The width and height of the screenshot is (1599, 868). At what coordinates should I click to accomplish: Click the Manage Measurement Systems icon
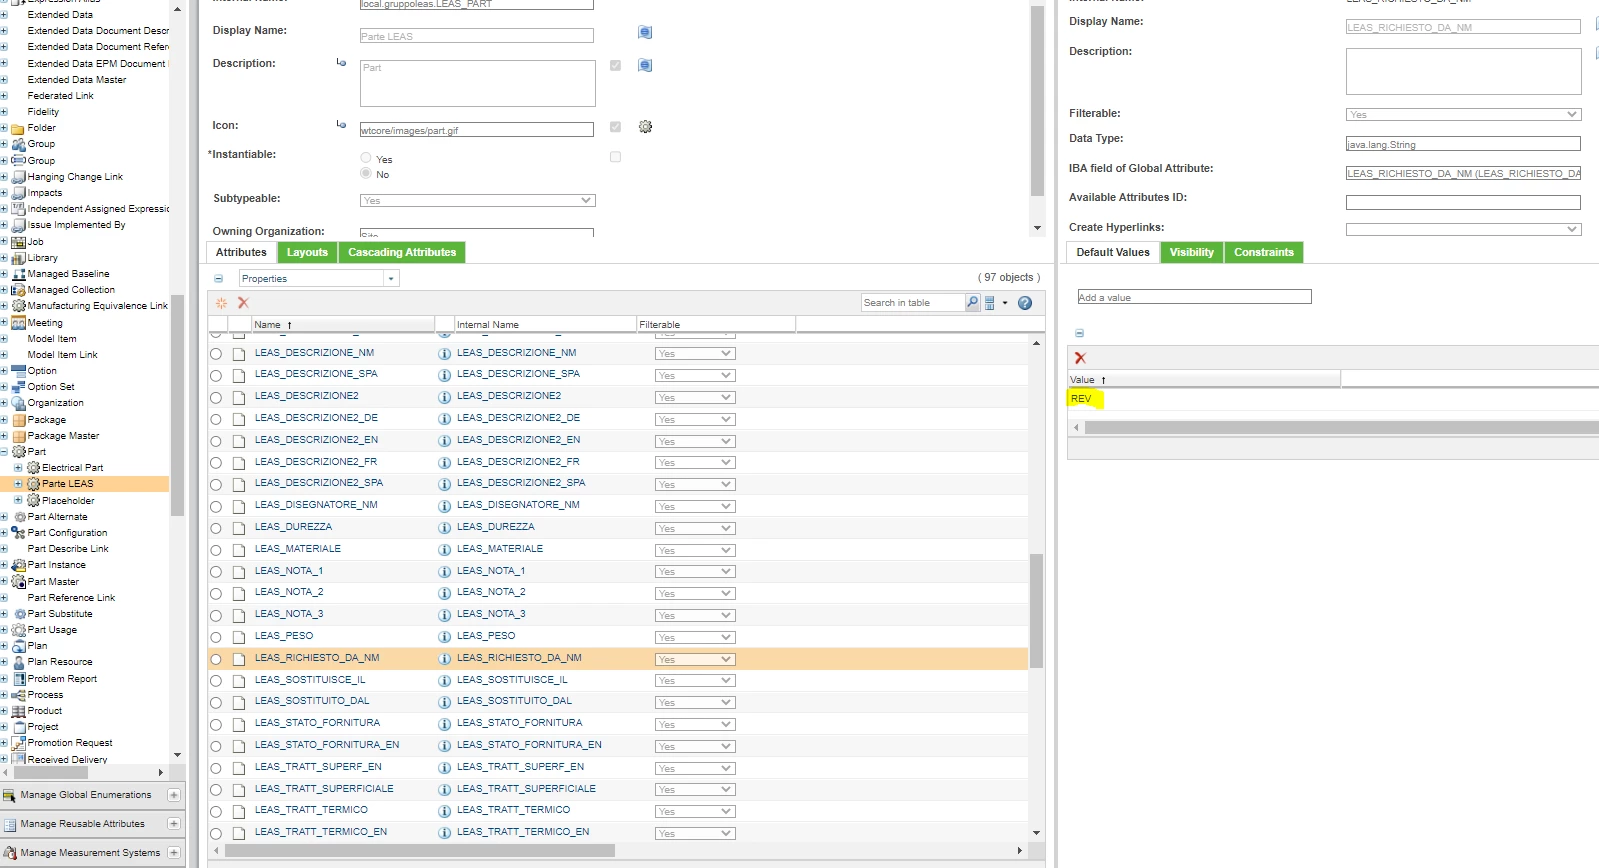[10, 853]
